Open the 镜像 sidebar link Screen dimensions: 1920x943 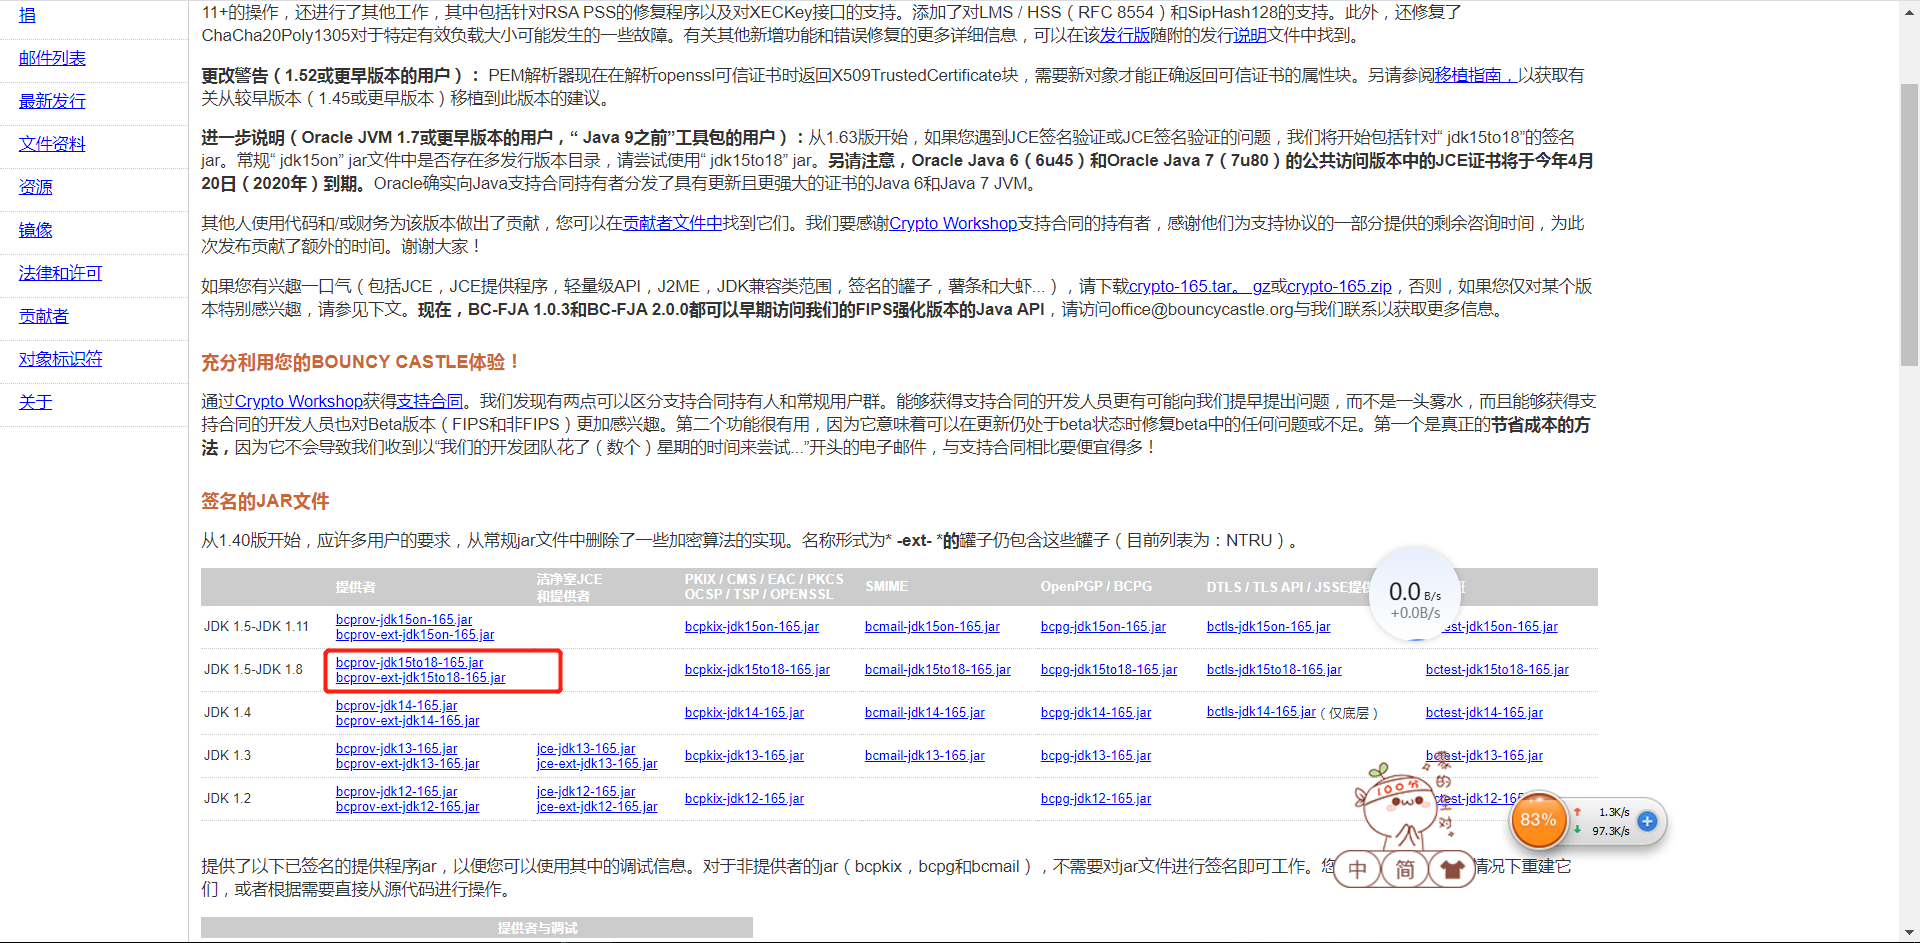(x=35, y=230)
